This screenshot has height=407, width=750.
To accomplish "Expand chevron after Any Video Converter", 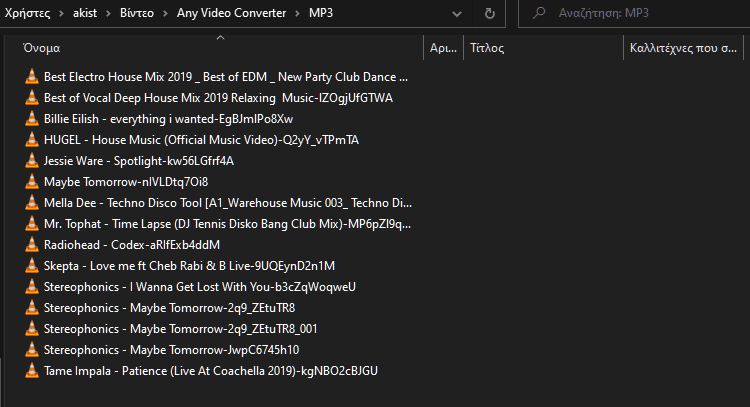I will pyautogui.click(x=298, y=13).
